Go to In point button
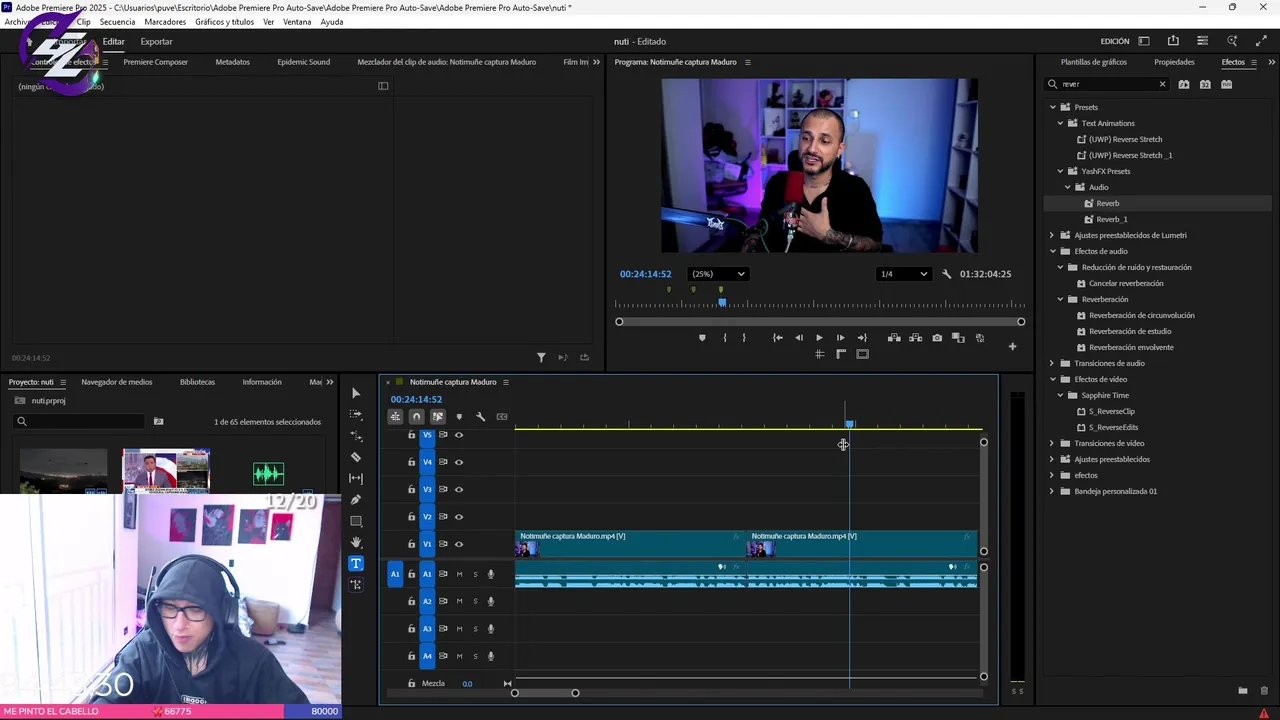Viewport: 1280px width, 720px height. coord(777,338)
